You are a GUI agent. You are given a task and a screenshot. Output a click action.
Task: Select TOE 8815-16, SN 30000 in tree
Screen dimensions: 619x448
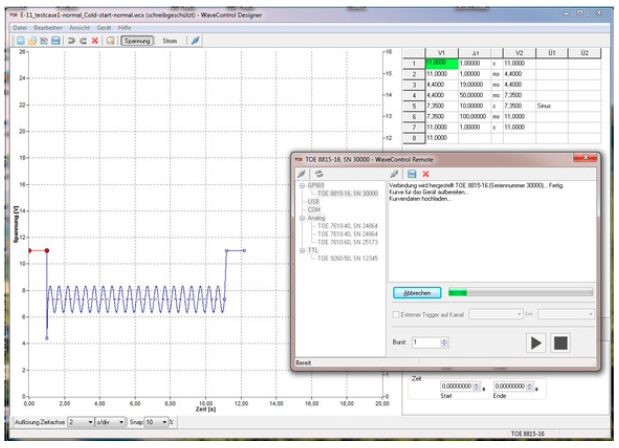pos(347,193)
